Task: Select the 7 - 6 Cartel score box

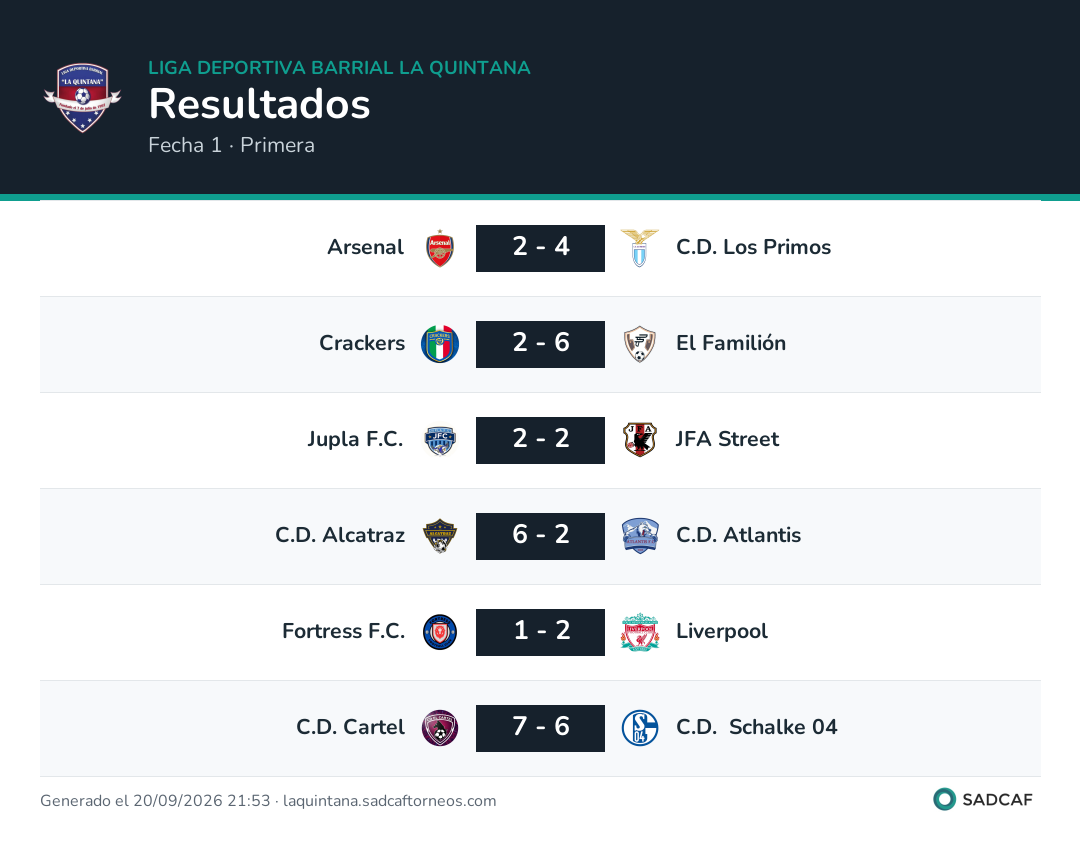Action: tap(540, 728)
